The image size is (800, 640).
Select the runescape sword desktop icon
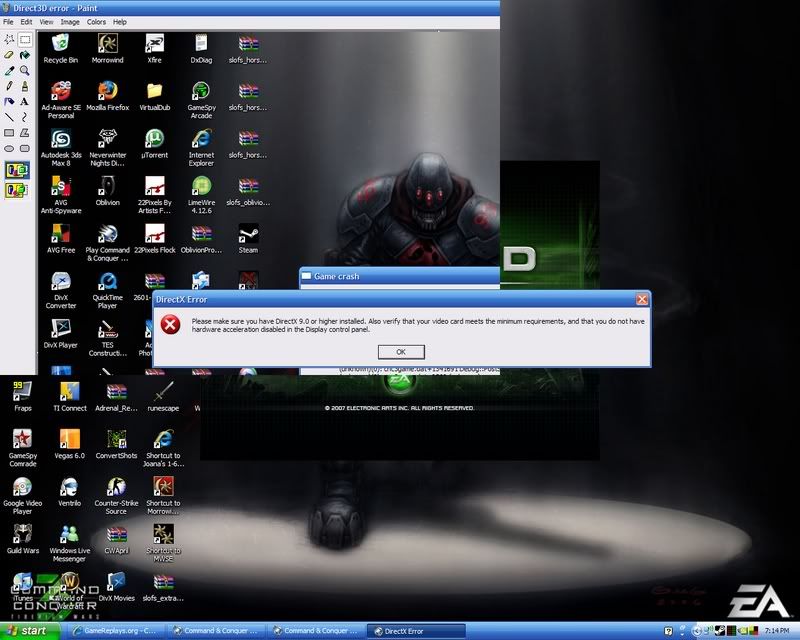point(163,397)
